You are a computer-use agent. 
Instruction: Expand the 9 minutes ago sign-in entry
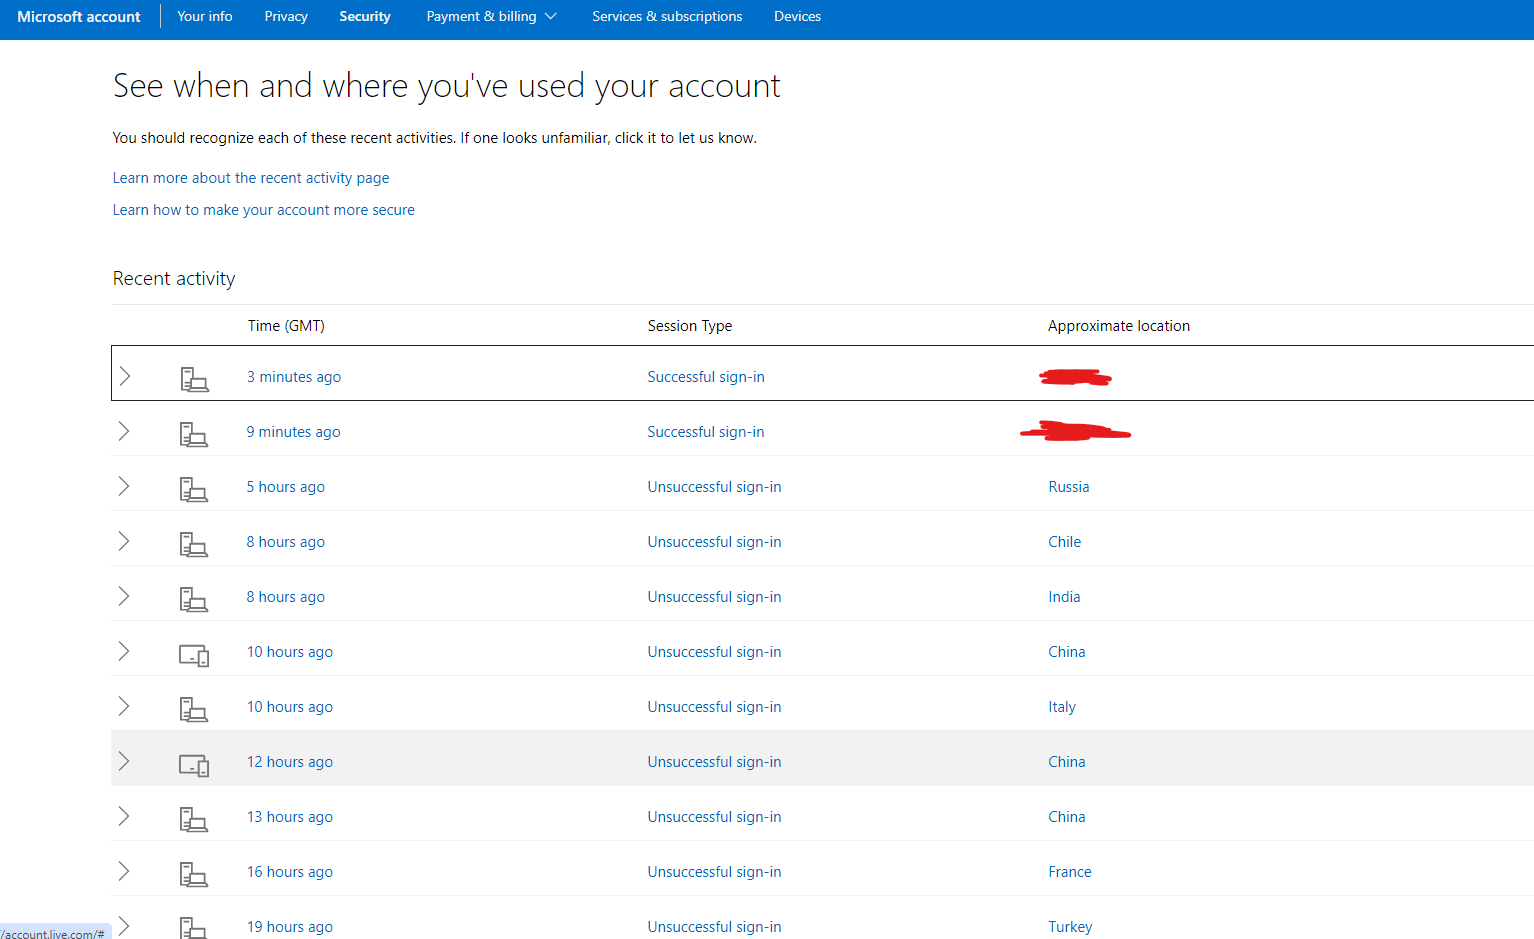[x=124, y=431]
